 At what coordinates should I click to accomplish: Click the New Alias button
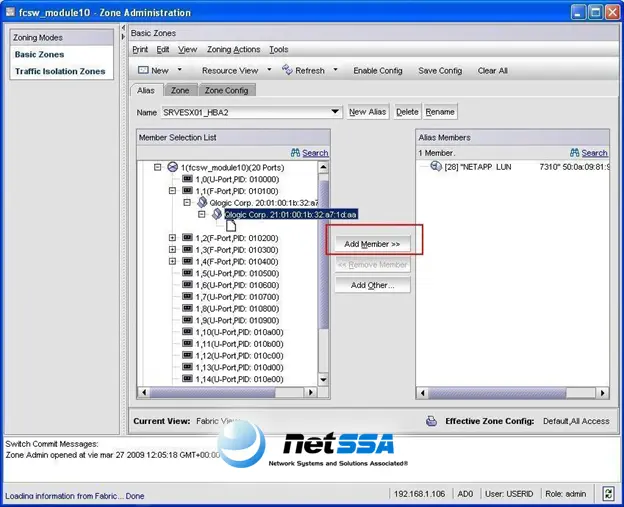[368, 112]
